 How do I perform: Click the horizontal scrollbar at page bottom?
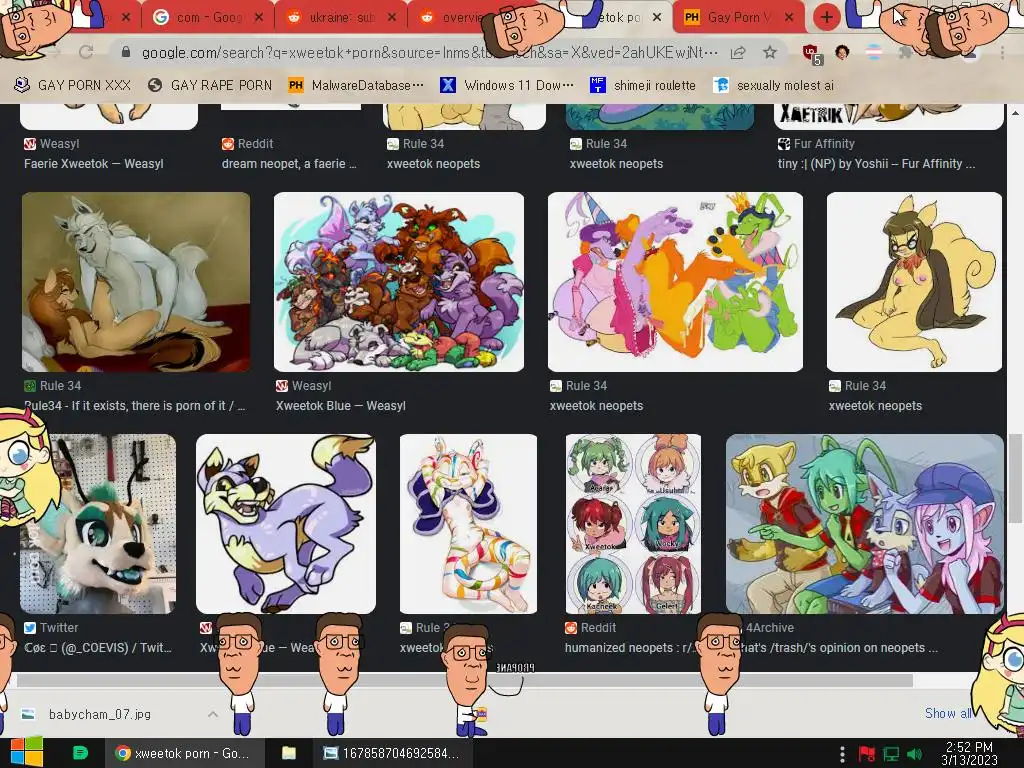464,680
